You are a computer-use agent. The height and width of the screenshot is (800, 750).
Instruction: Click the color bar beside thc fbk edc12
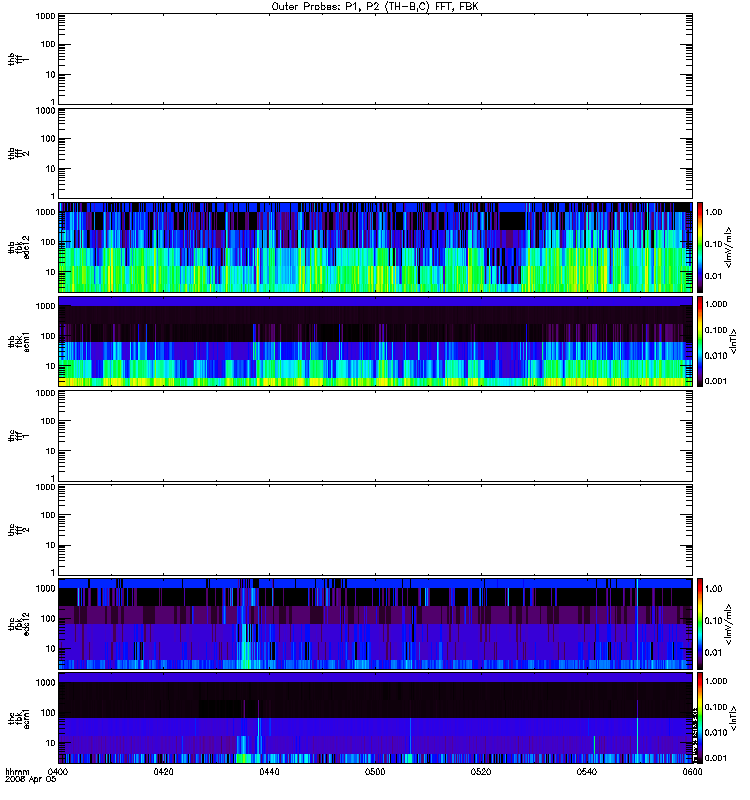(x=700, y=624)
